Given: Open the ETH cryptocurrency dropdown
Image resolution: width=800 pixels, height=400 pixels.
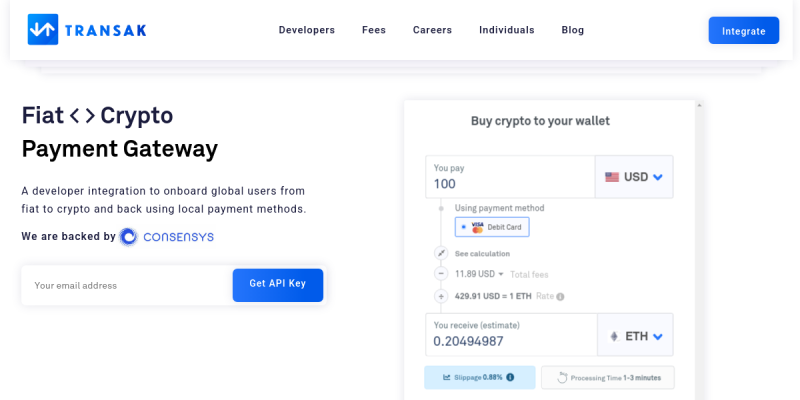Looking at the screenshot, I should coord(657,336).
